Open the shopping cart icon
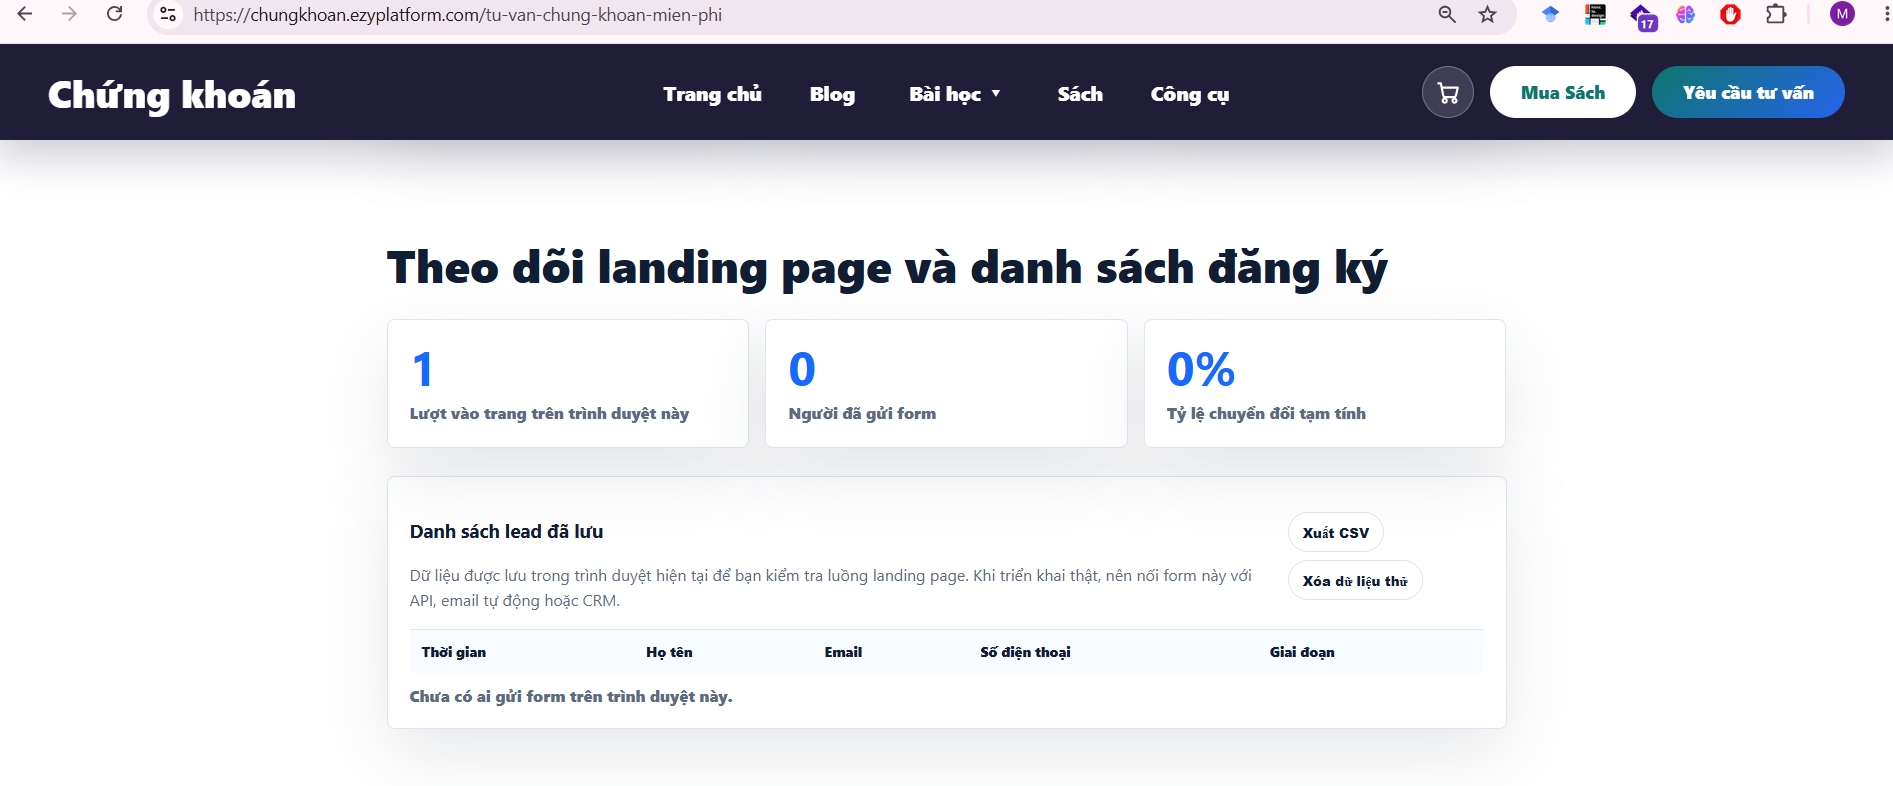The image size is (1893, 786). pyautogui.click(x=1448, y=92)
